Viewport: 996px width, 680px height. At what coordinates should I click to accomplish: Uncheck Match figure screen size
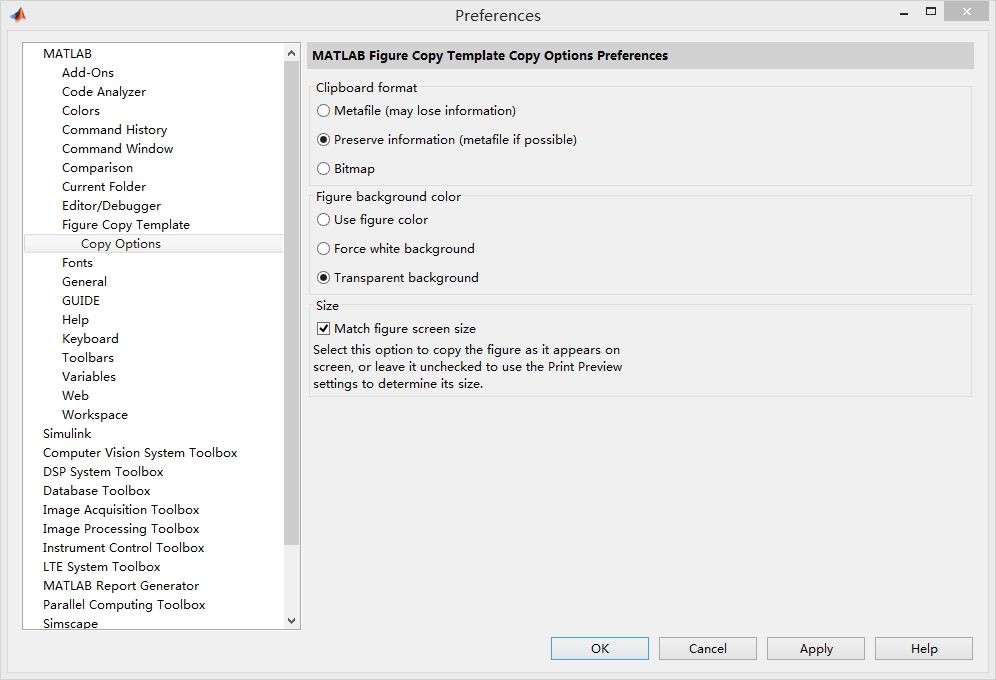323,327
